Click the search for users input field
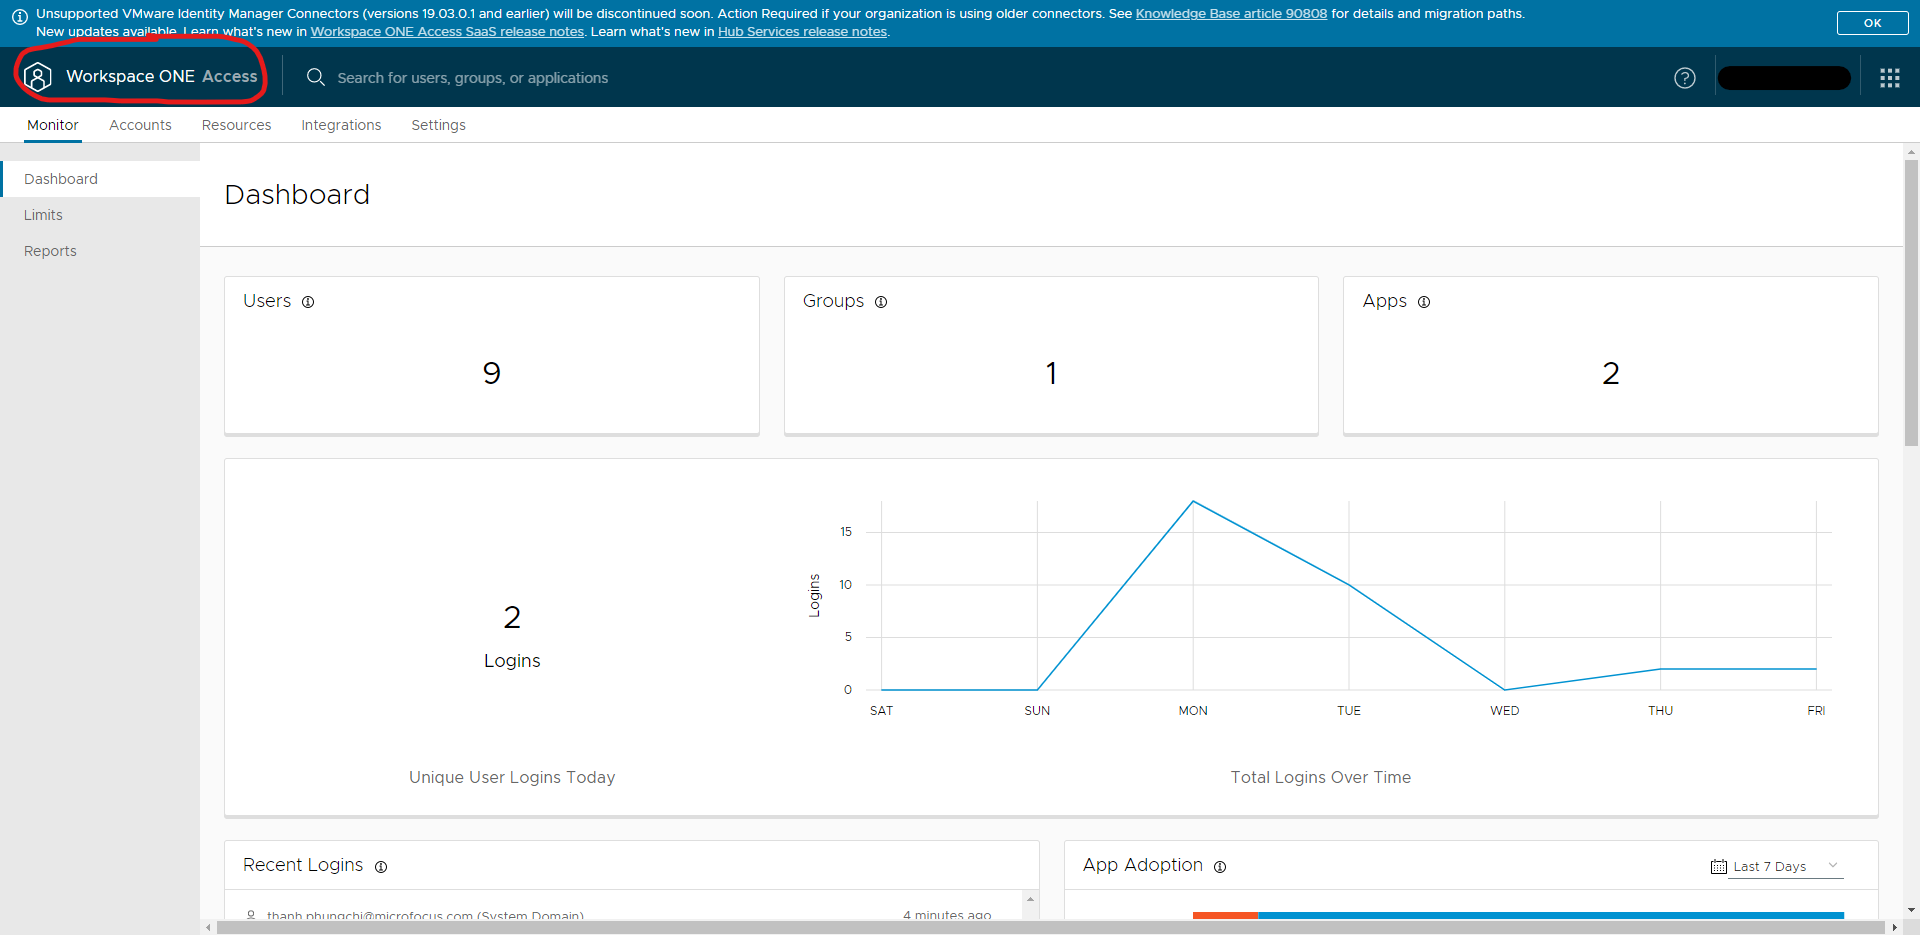 472,77
